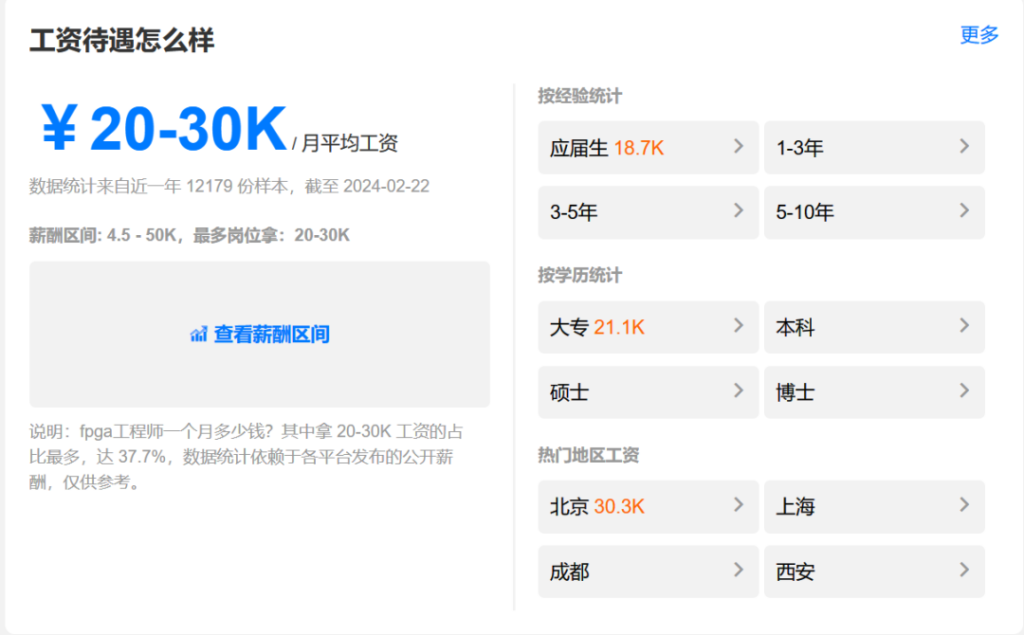The height and width of the screenshot is (635, 1024).
Task: Click the bar chart icon beside 查看薪酬区间
Action: [199, 334]
